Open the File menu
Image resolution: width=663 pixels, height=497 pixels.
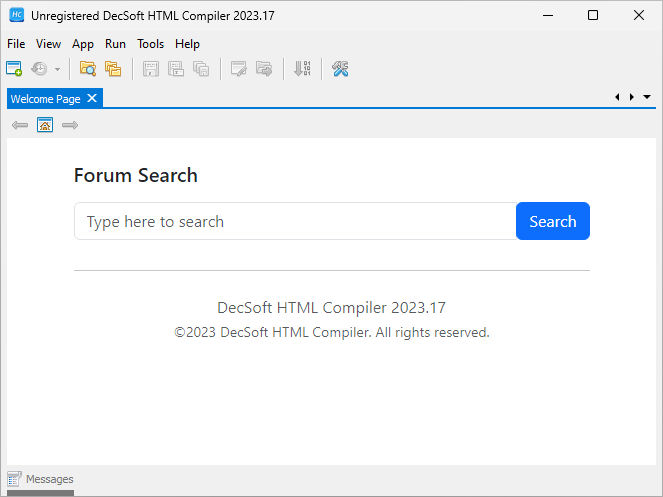[x=16, y=44]
